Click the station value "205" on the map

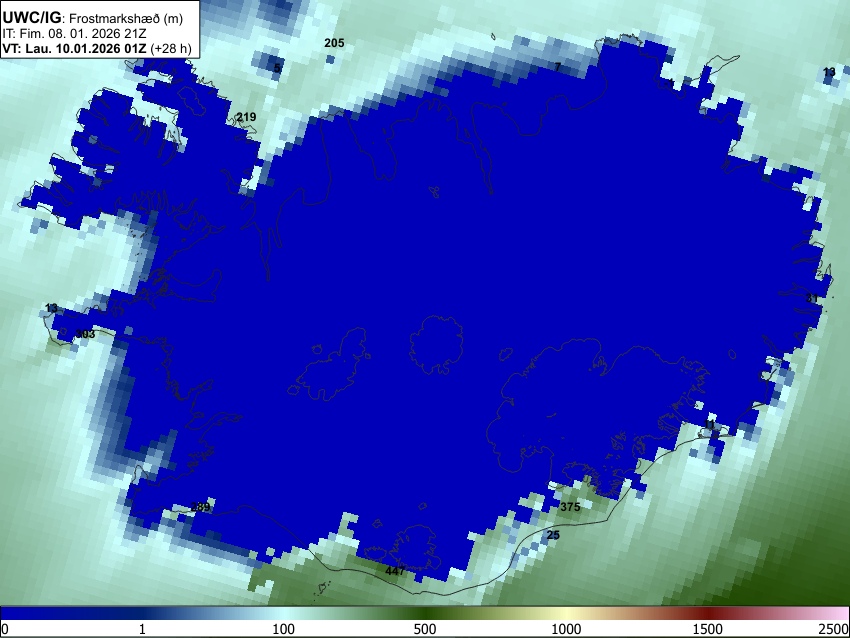(x=334, y=43)
